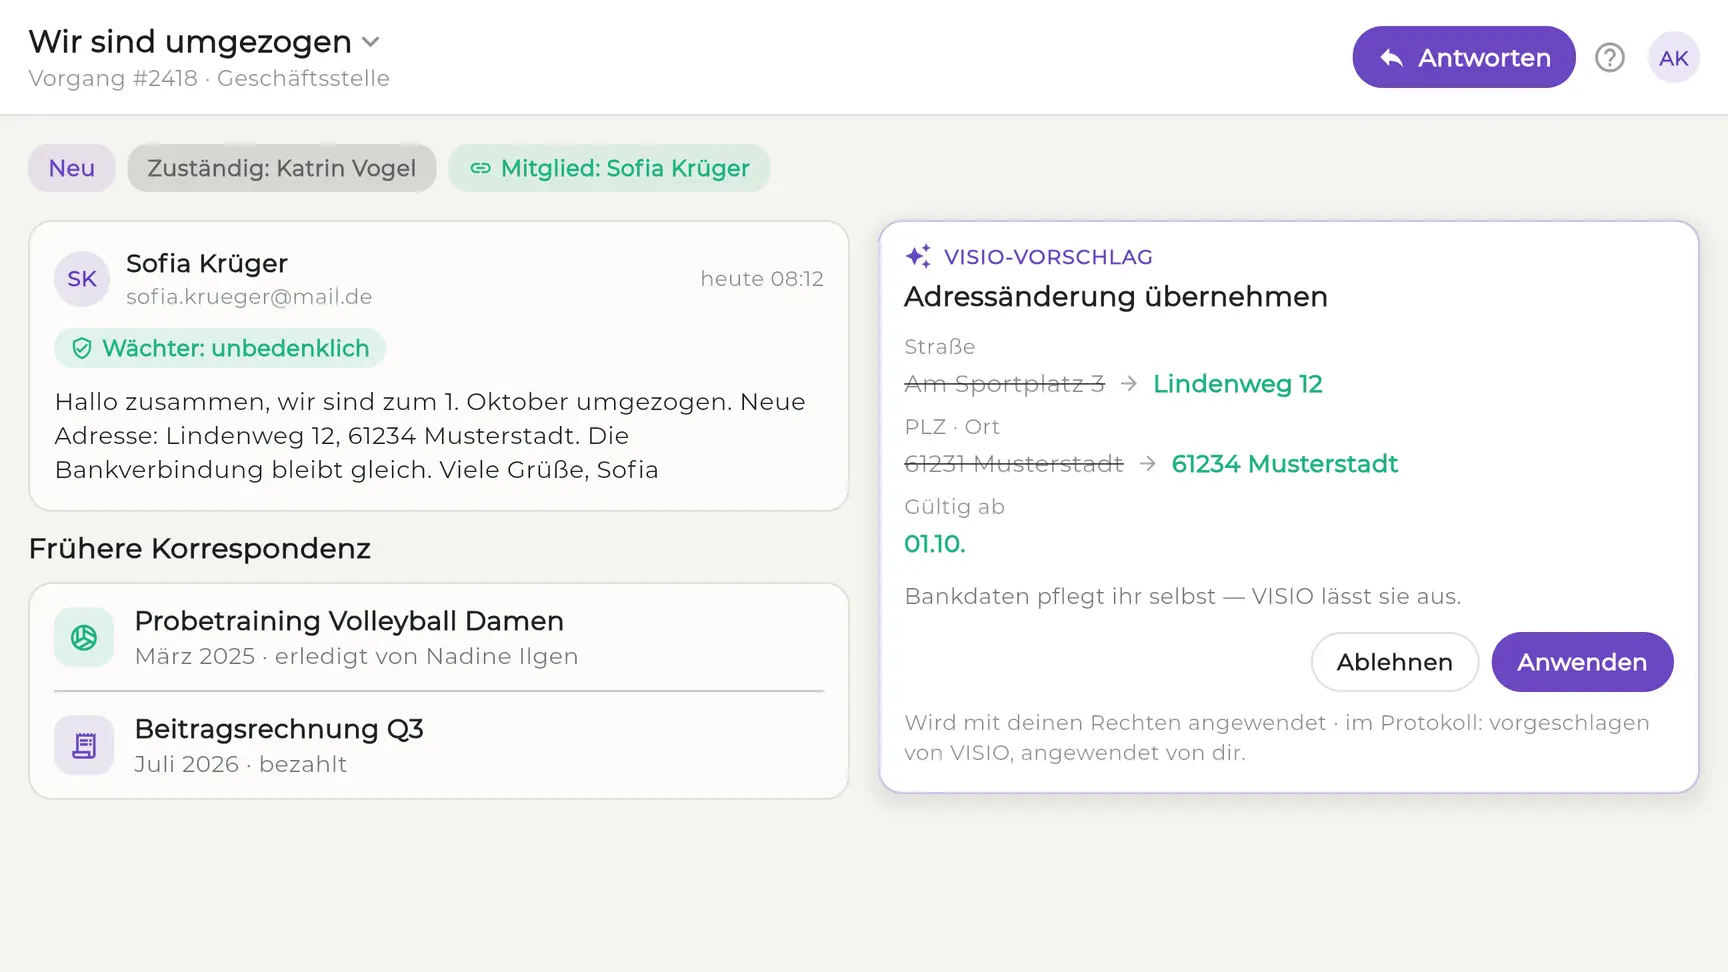Viewport: 1728px width, 972px height.
Task: Click the Antworten reply button
Action: click(1464, 57)
